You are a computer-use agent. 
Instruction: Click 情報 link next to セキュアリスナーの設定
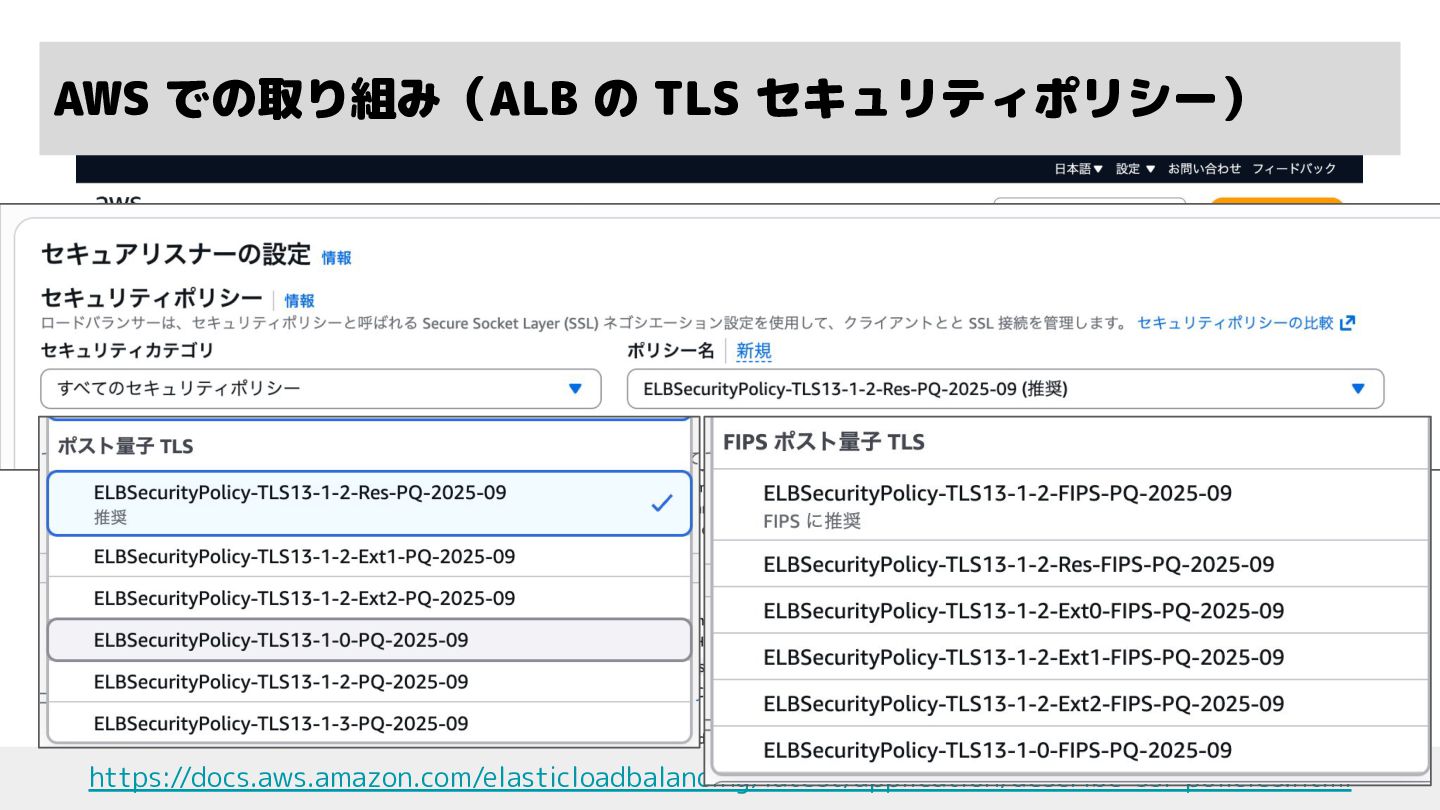pos(336,258)
